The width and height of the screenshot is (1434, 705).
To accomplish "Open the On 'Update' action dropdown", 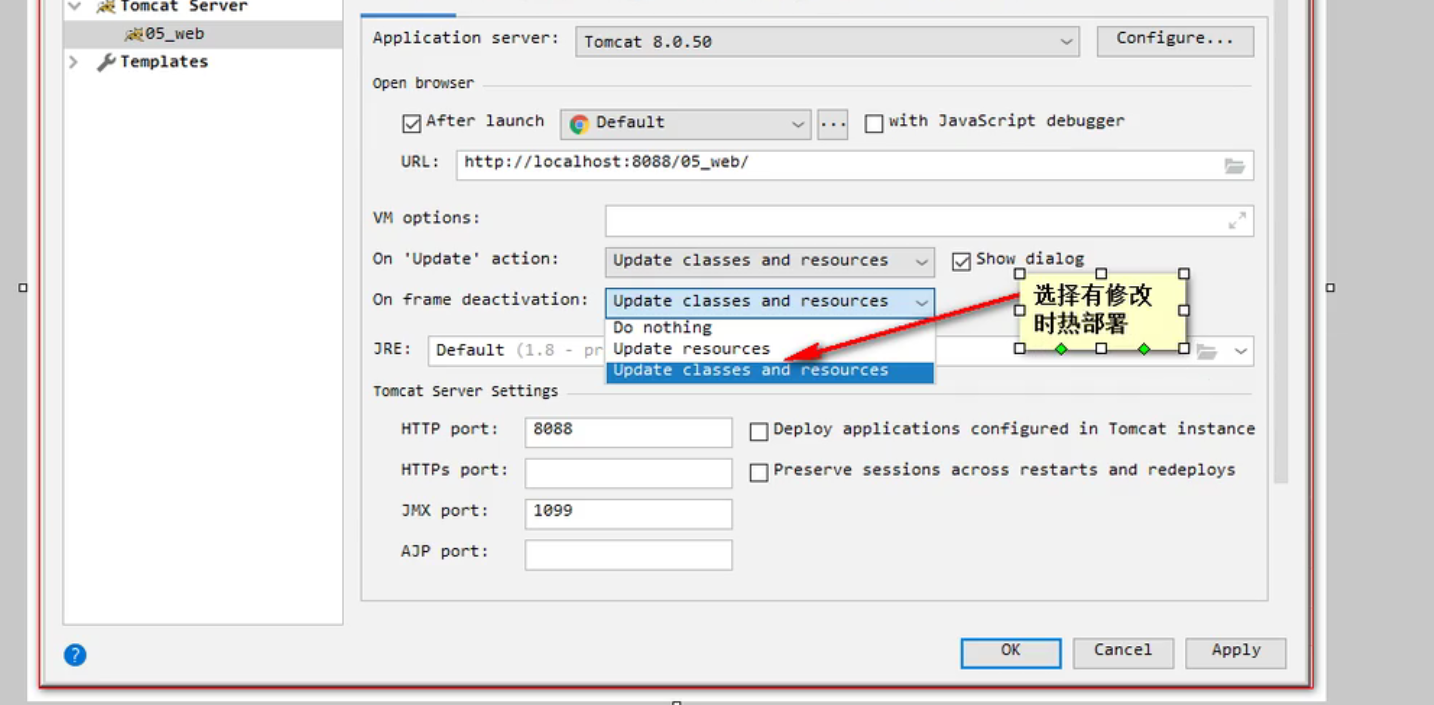I will coord(769,261).
